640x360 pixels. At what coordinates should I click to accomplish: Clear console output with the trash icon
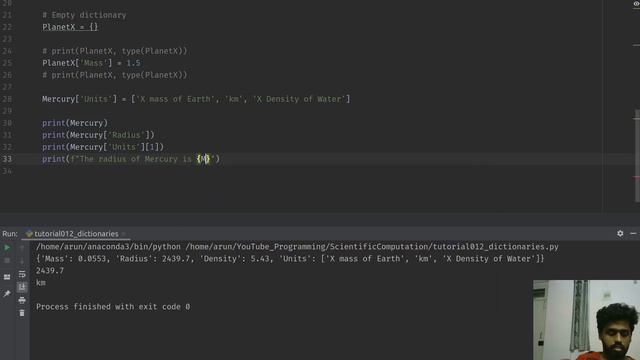click(22, 313)
